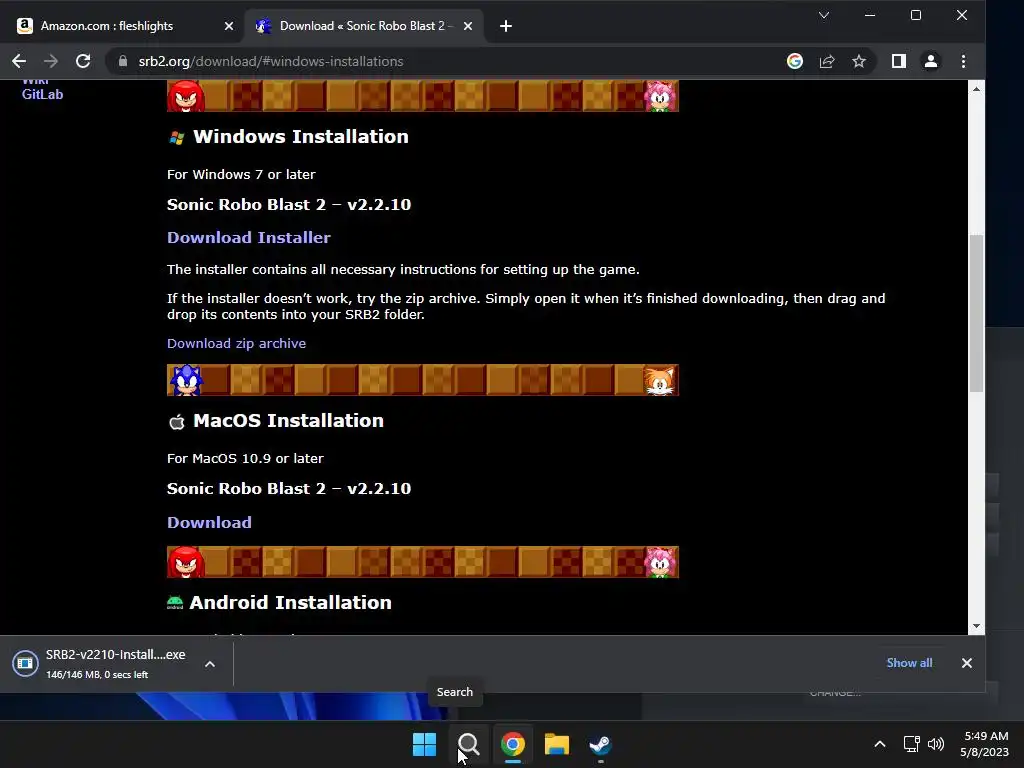Open the Chrome profile icon
1024x768 pixels.
[931, 61]
